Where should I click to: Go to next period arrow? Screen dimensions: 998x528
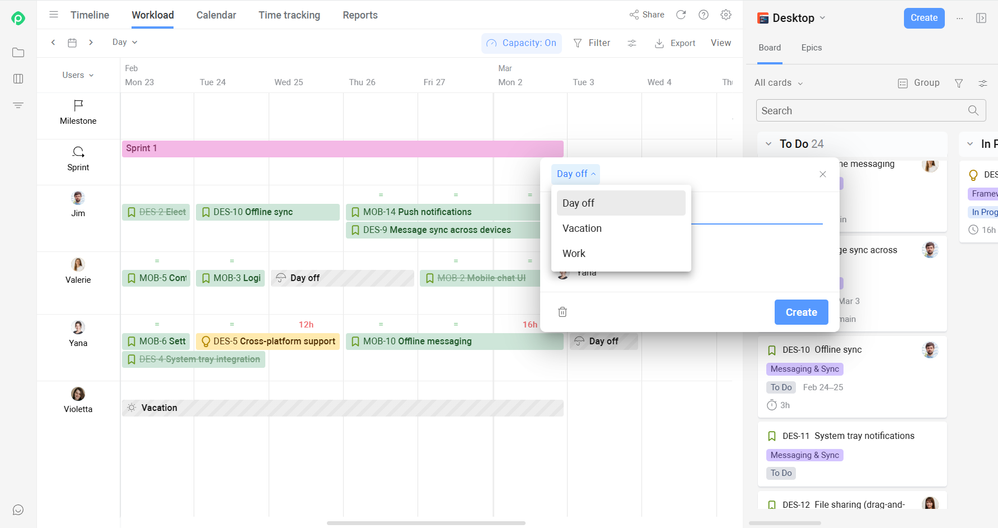coord(91,43)
